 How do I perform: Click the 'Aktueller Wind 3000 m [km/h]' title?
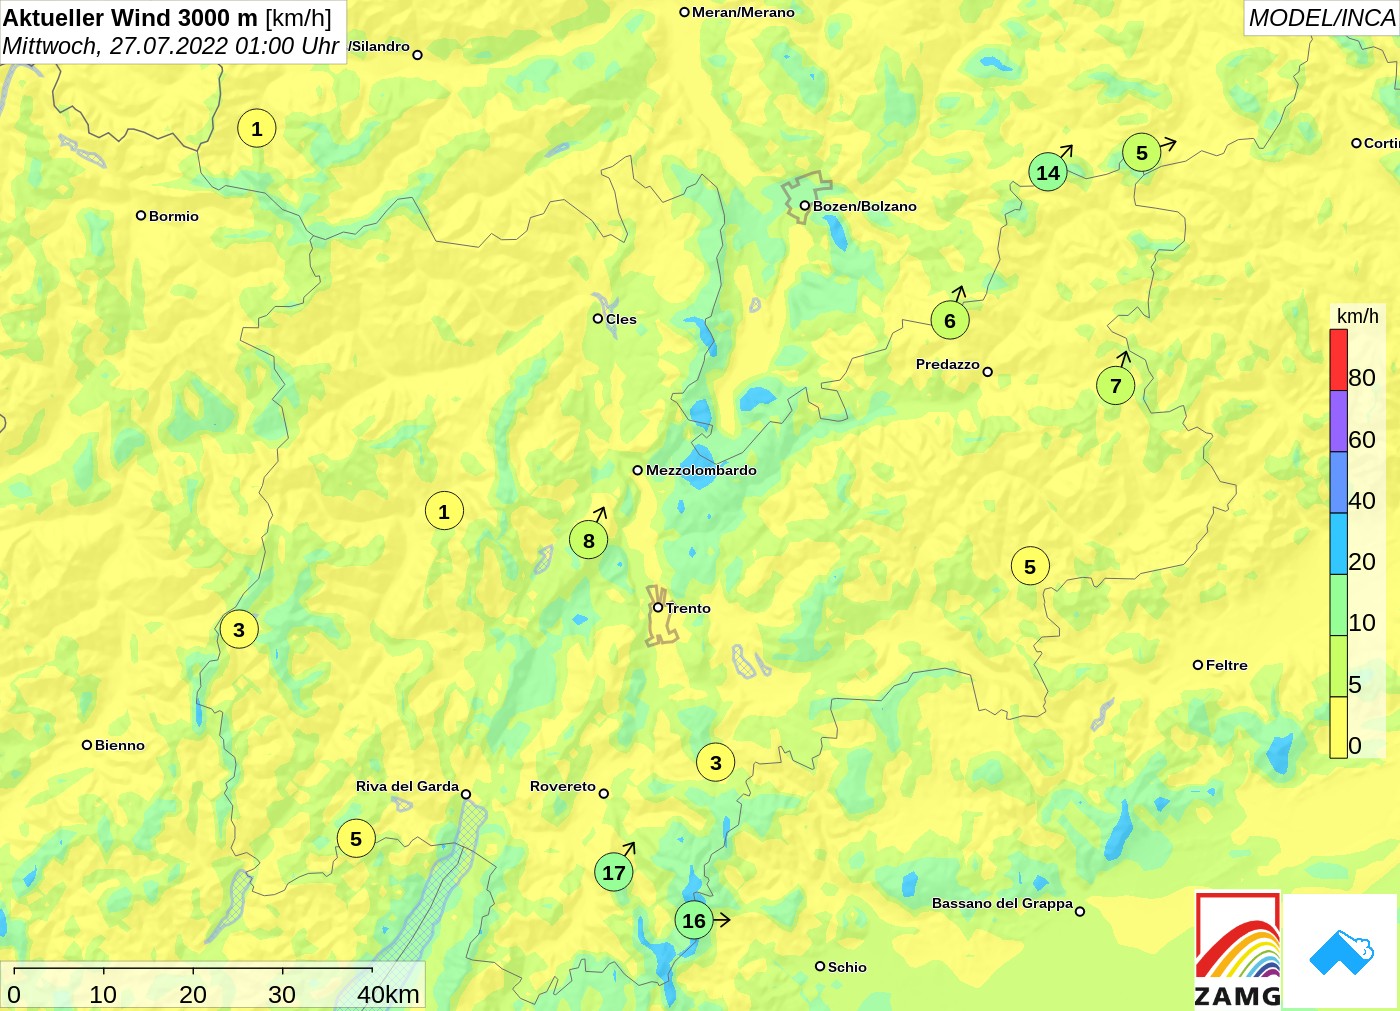click(167, 17)
